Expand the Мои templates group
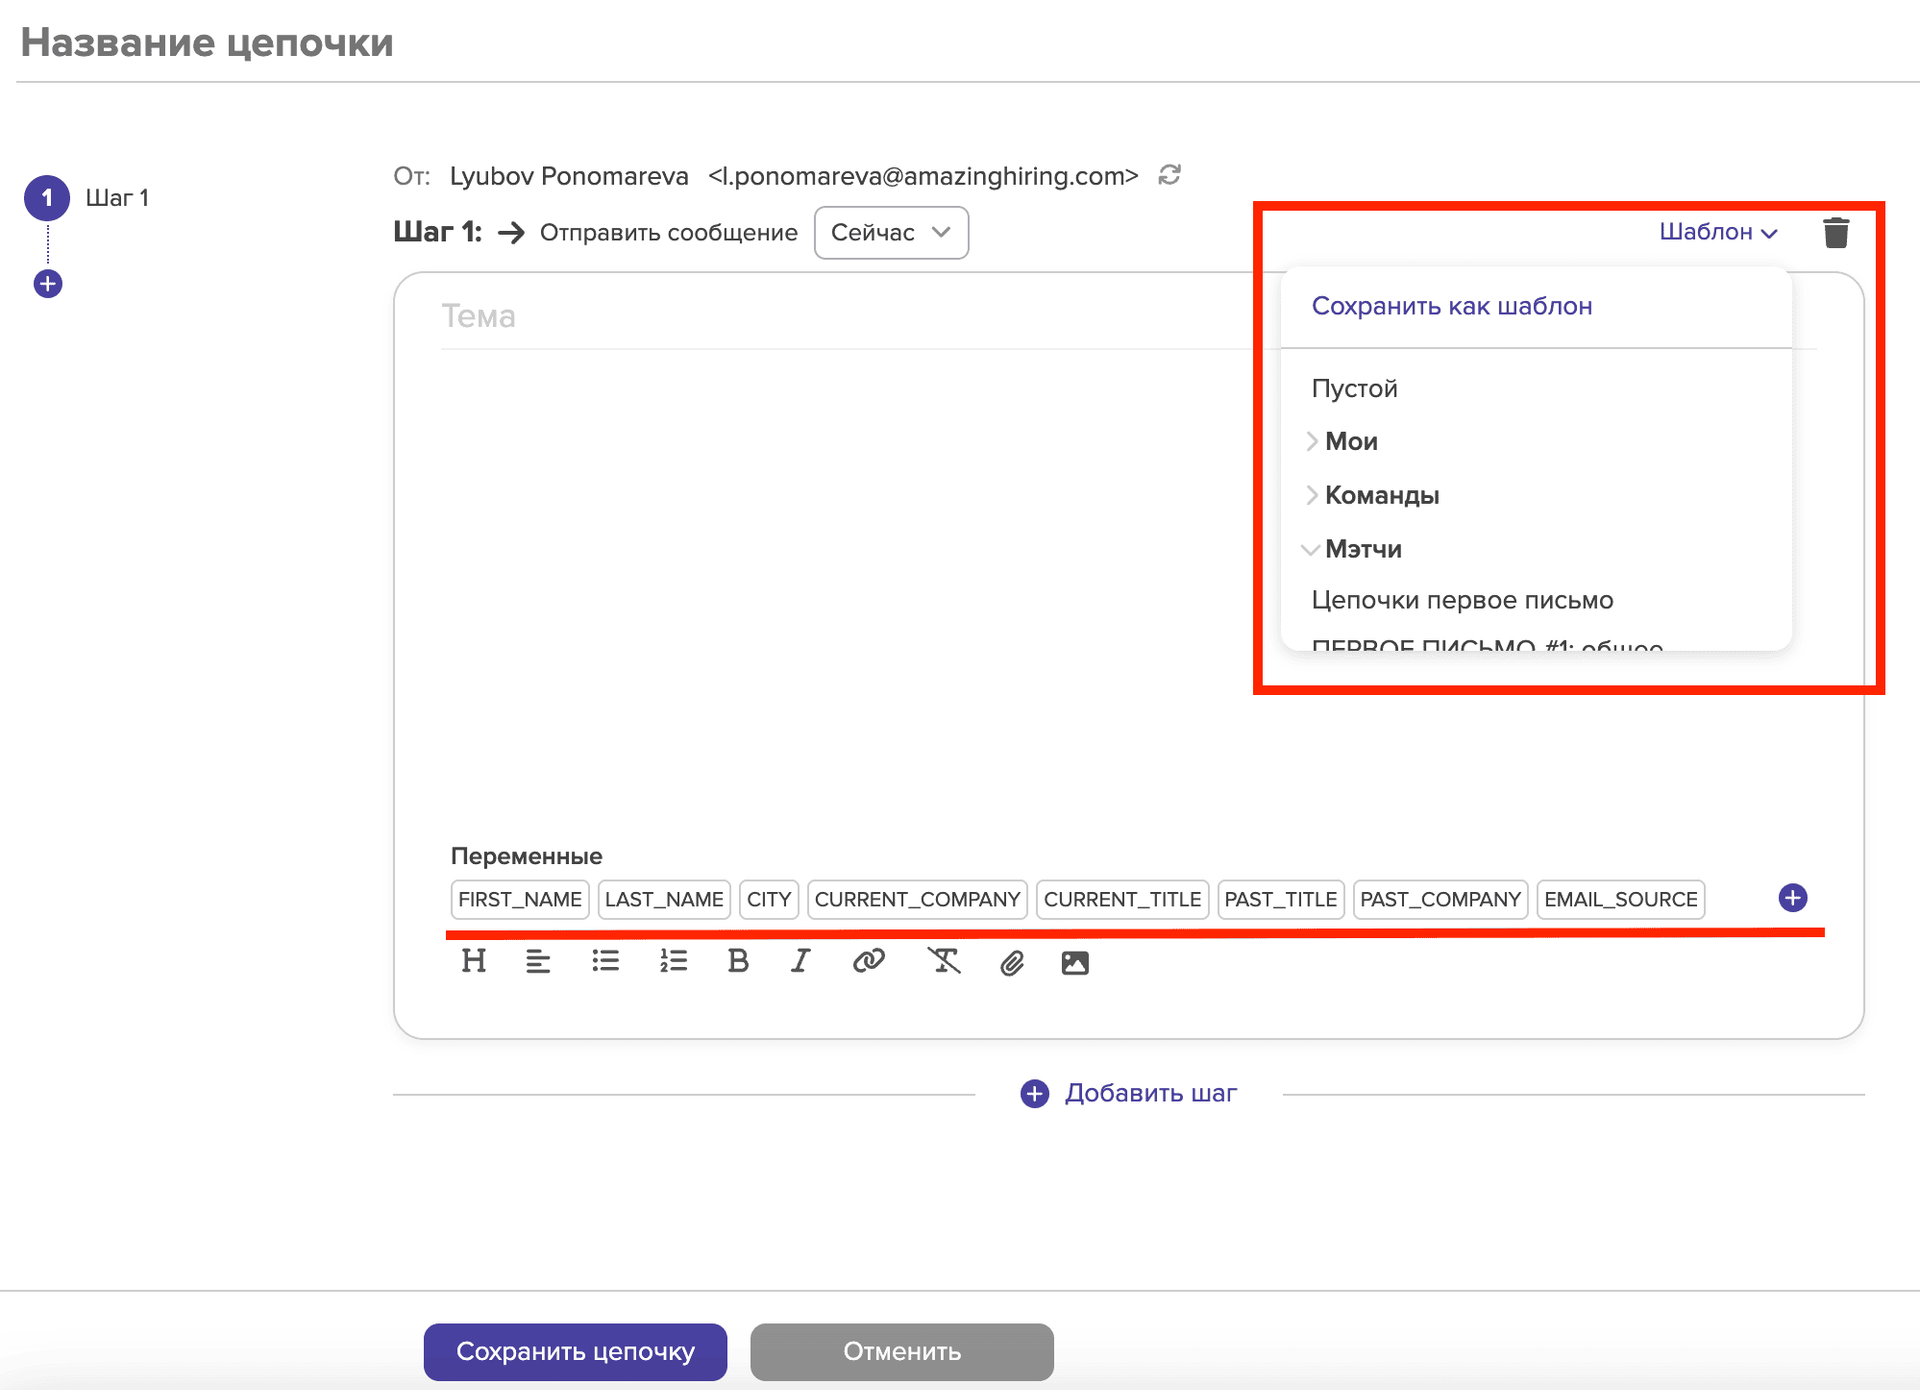Image resolution: width=1920 pixels, height=1390 pixels. click(1350, 441)
